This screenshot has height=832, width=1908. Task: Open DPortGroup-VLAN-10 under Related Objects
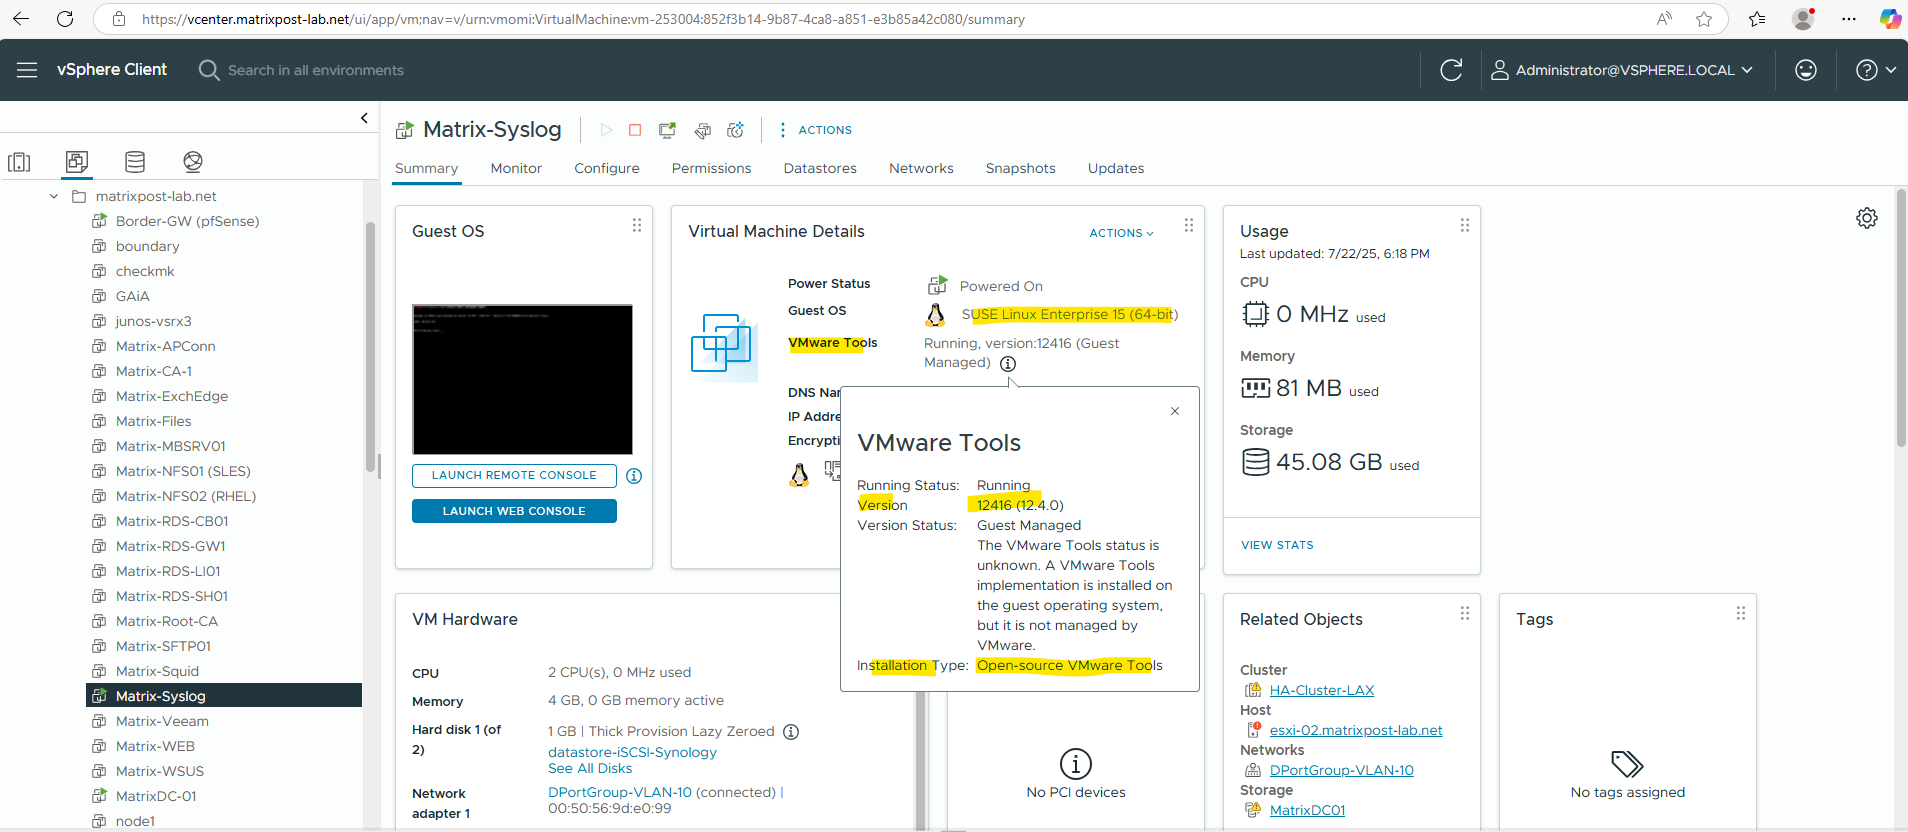(1342, 770)
